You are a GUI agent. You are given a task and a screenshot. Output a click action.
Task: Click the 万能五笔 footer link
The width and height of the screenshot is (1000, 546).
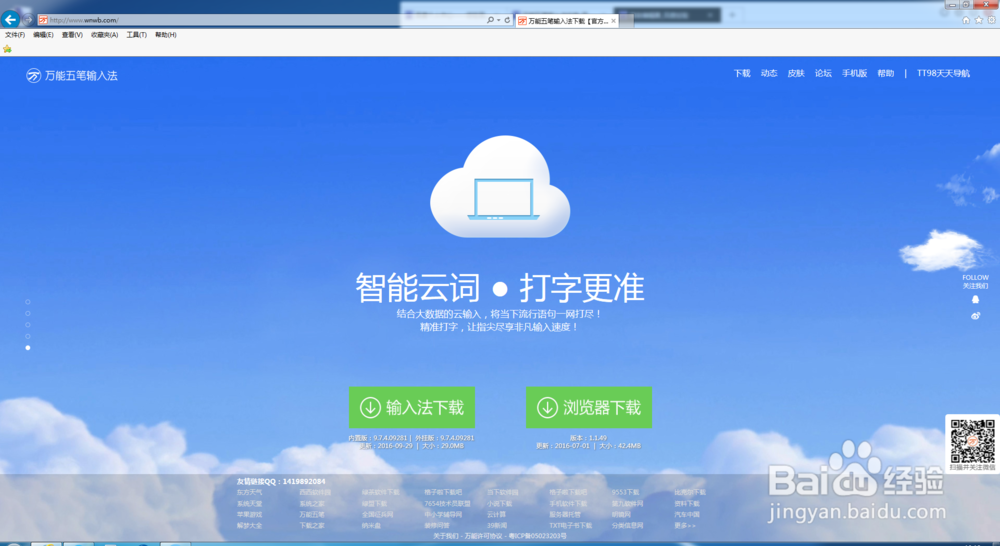[312, 515]
